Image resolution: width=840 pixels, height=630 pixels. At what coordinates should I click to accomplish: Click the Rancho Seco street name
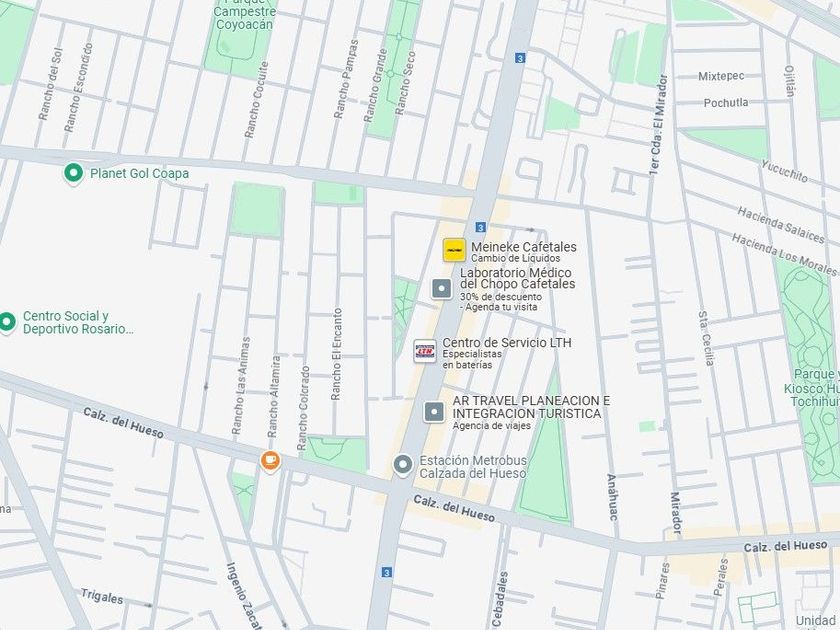tap(405, 83)
